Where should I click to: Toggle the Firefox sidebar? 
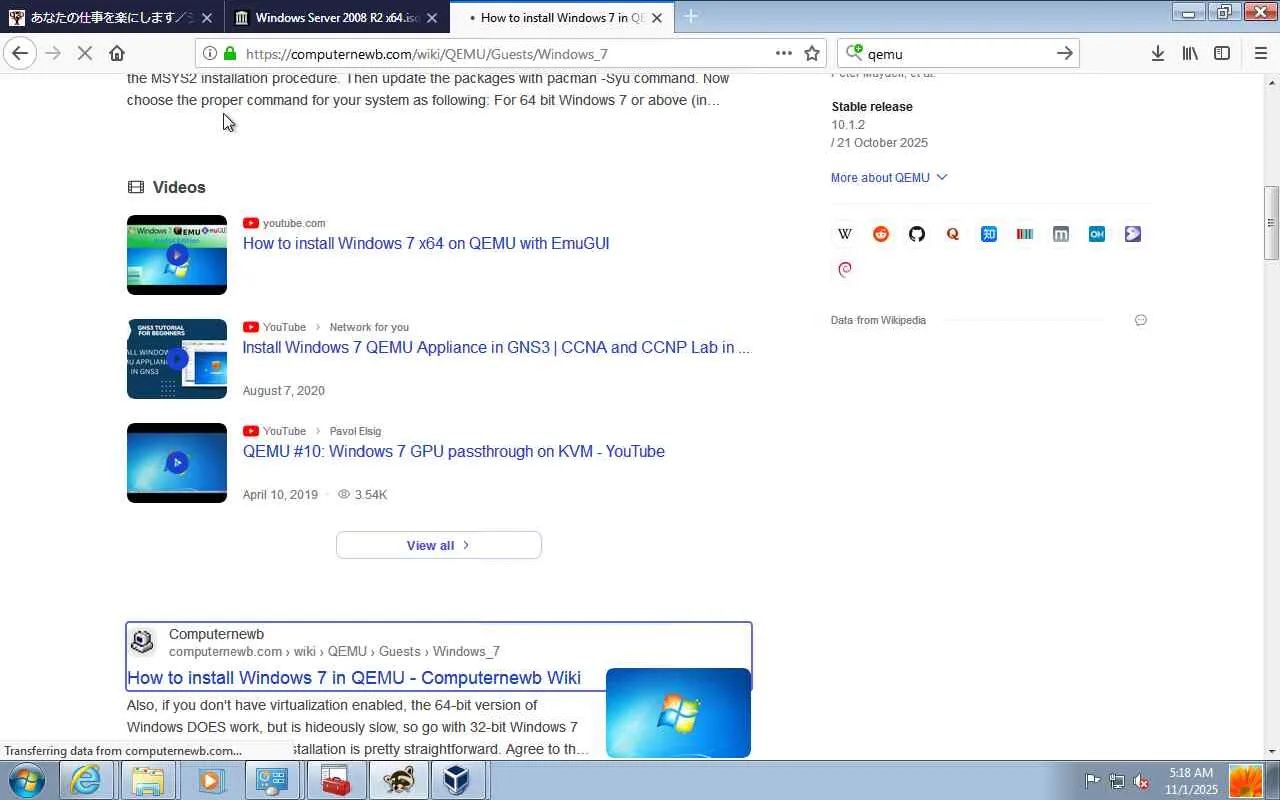coord(1222,53)
